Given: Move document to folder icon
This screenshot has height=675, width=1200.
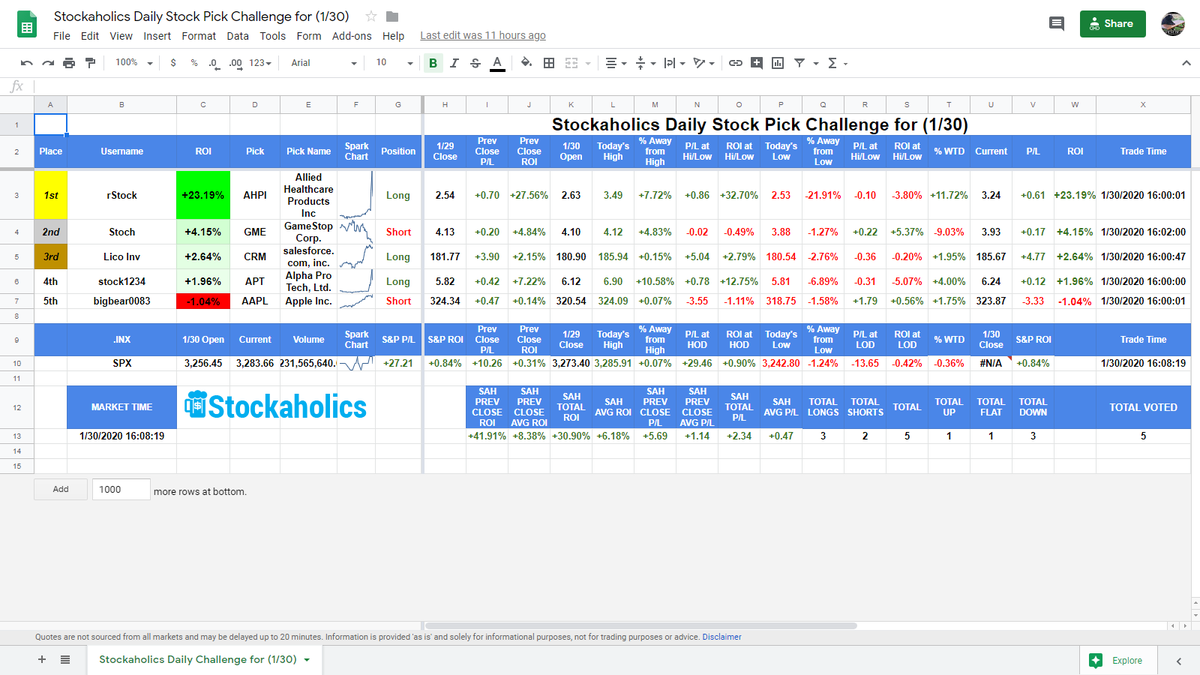Looking at the screenshot, I should tap(392, 17).
